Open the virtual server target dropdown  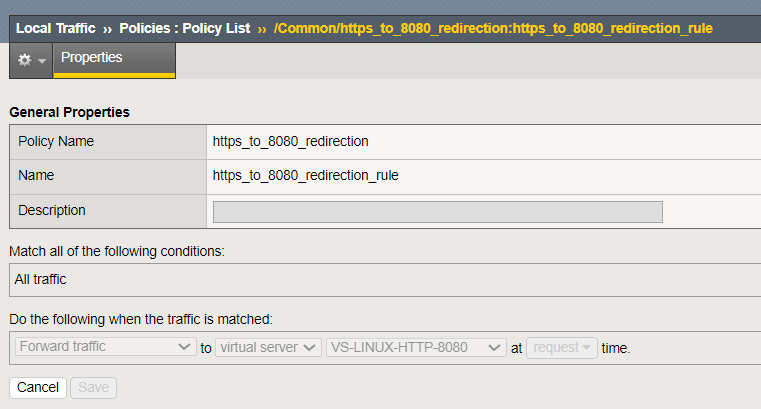point(268,348)
